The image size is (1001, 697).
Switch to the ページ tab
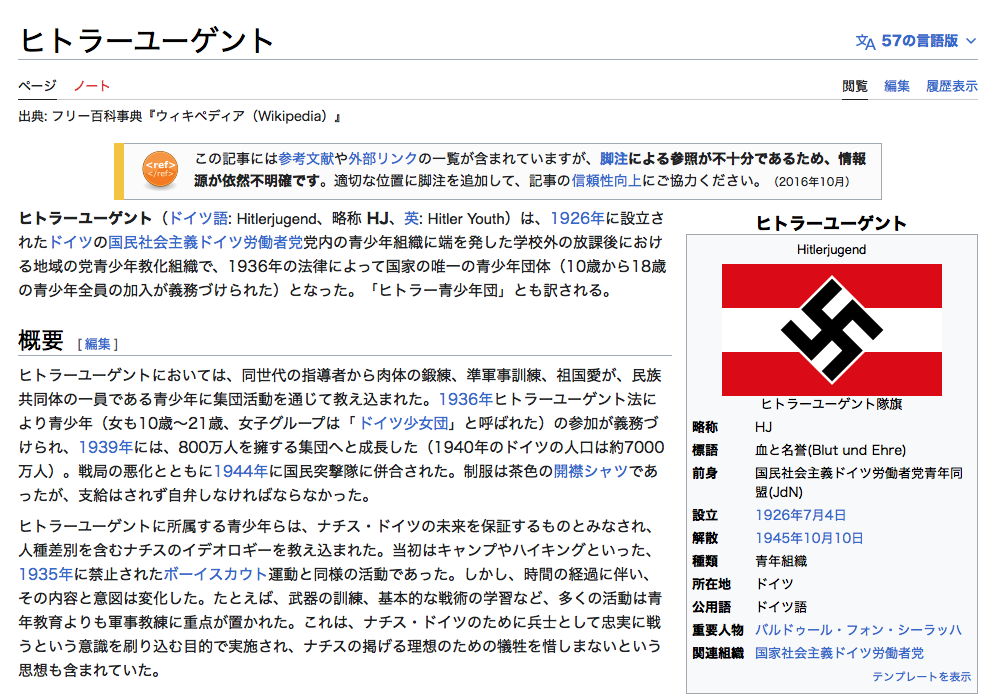tap(37, 86)
